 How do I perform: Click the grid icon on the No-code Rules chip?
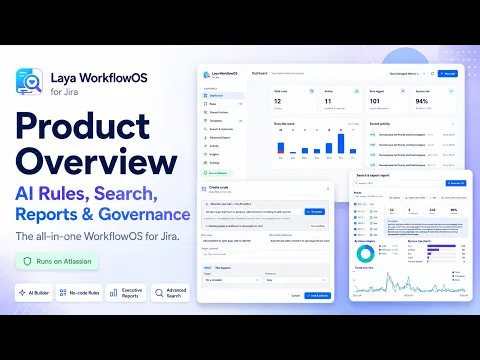pos(63,293)
